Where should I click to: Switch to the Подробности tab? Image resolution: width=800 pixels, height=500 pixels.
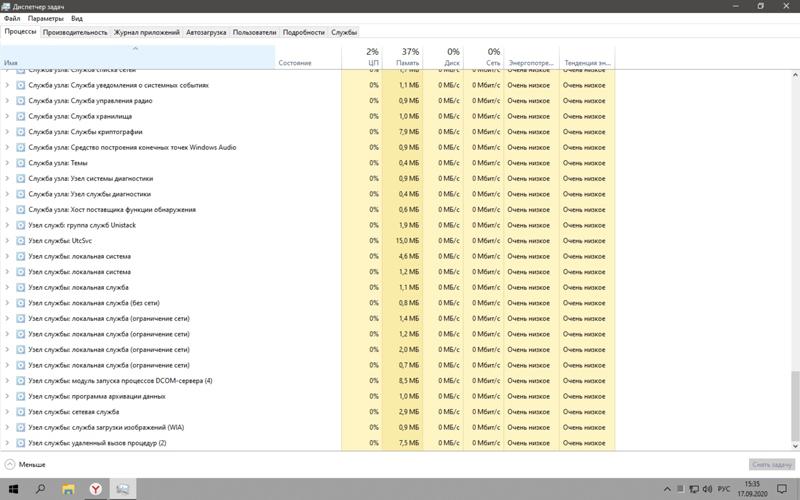click(x=304, y=32)
